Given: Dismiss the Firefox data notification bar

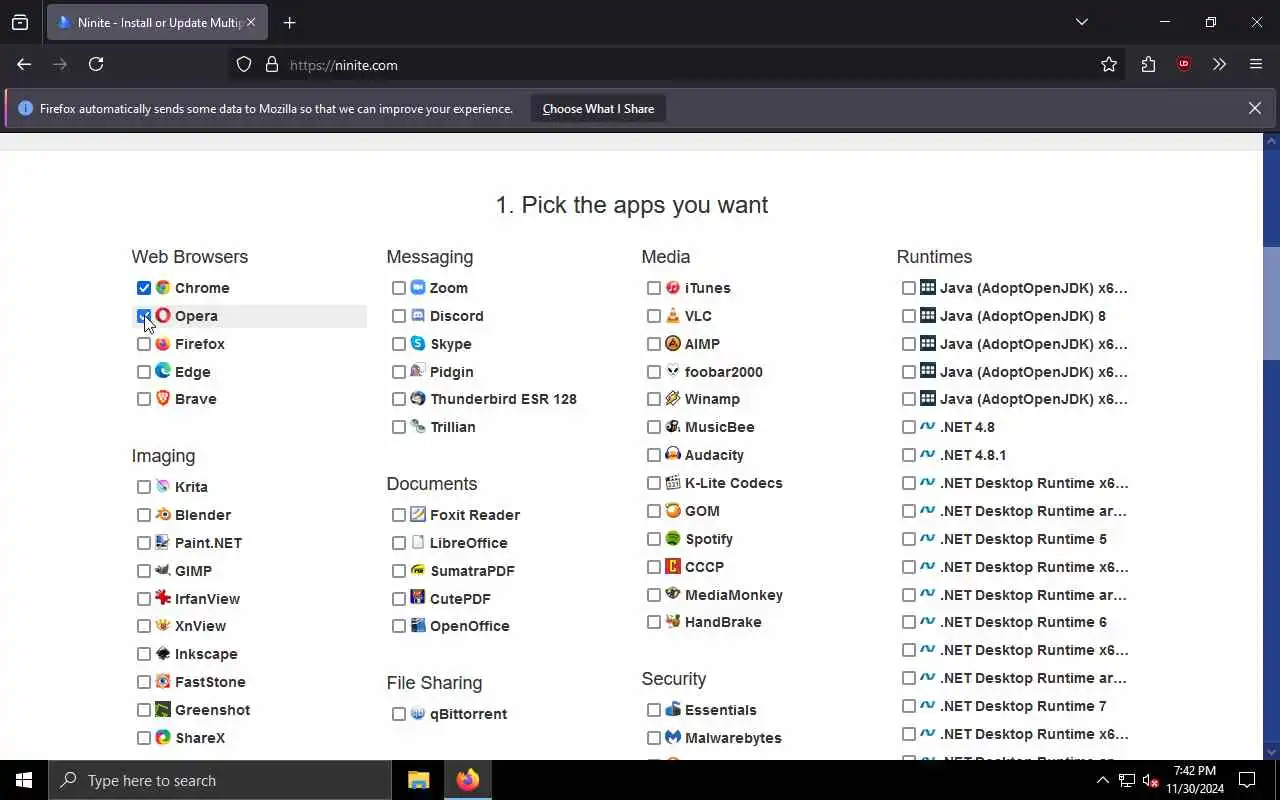Looking at the screenshot, I should (1254, 108).
